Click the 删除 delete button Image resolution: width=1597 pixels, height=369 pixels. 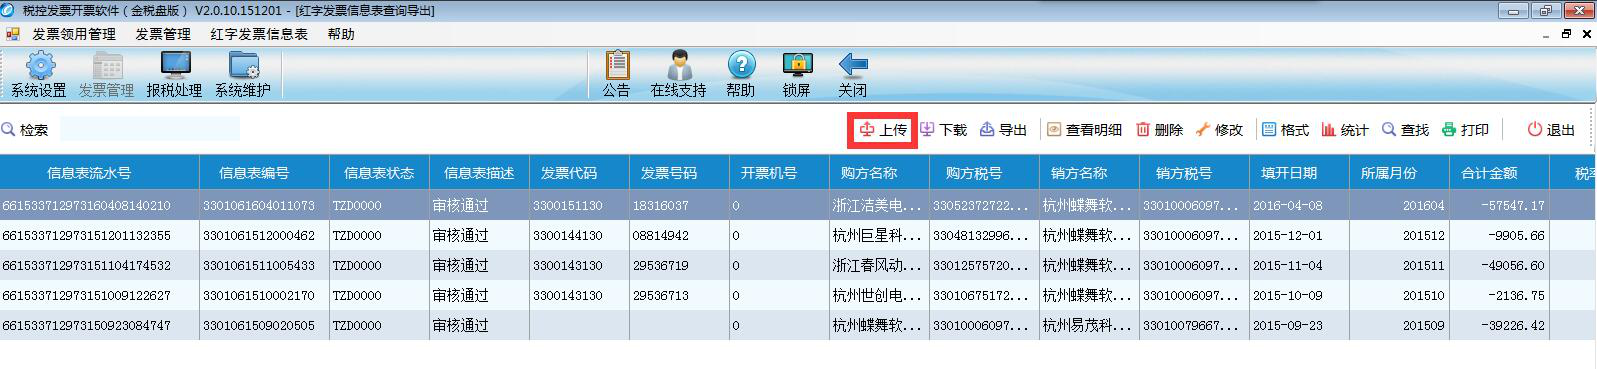point(1159,130)
